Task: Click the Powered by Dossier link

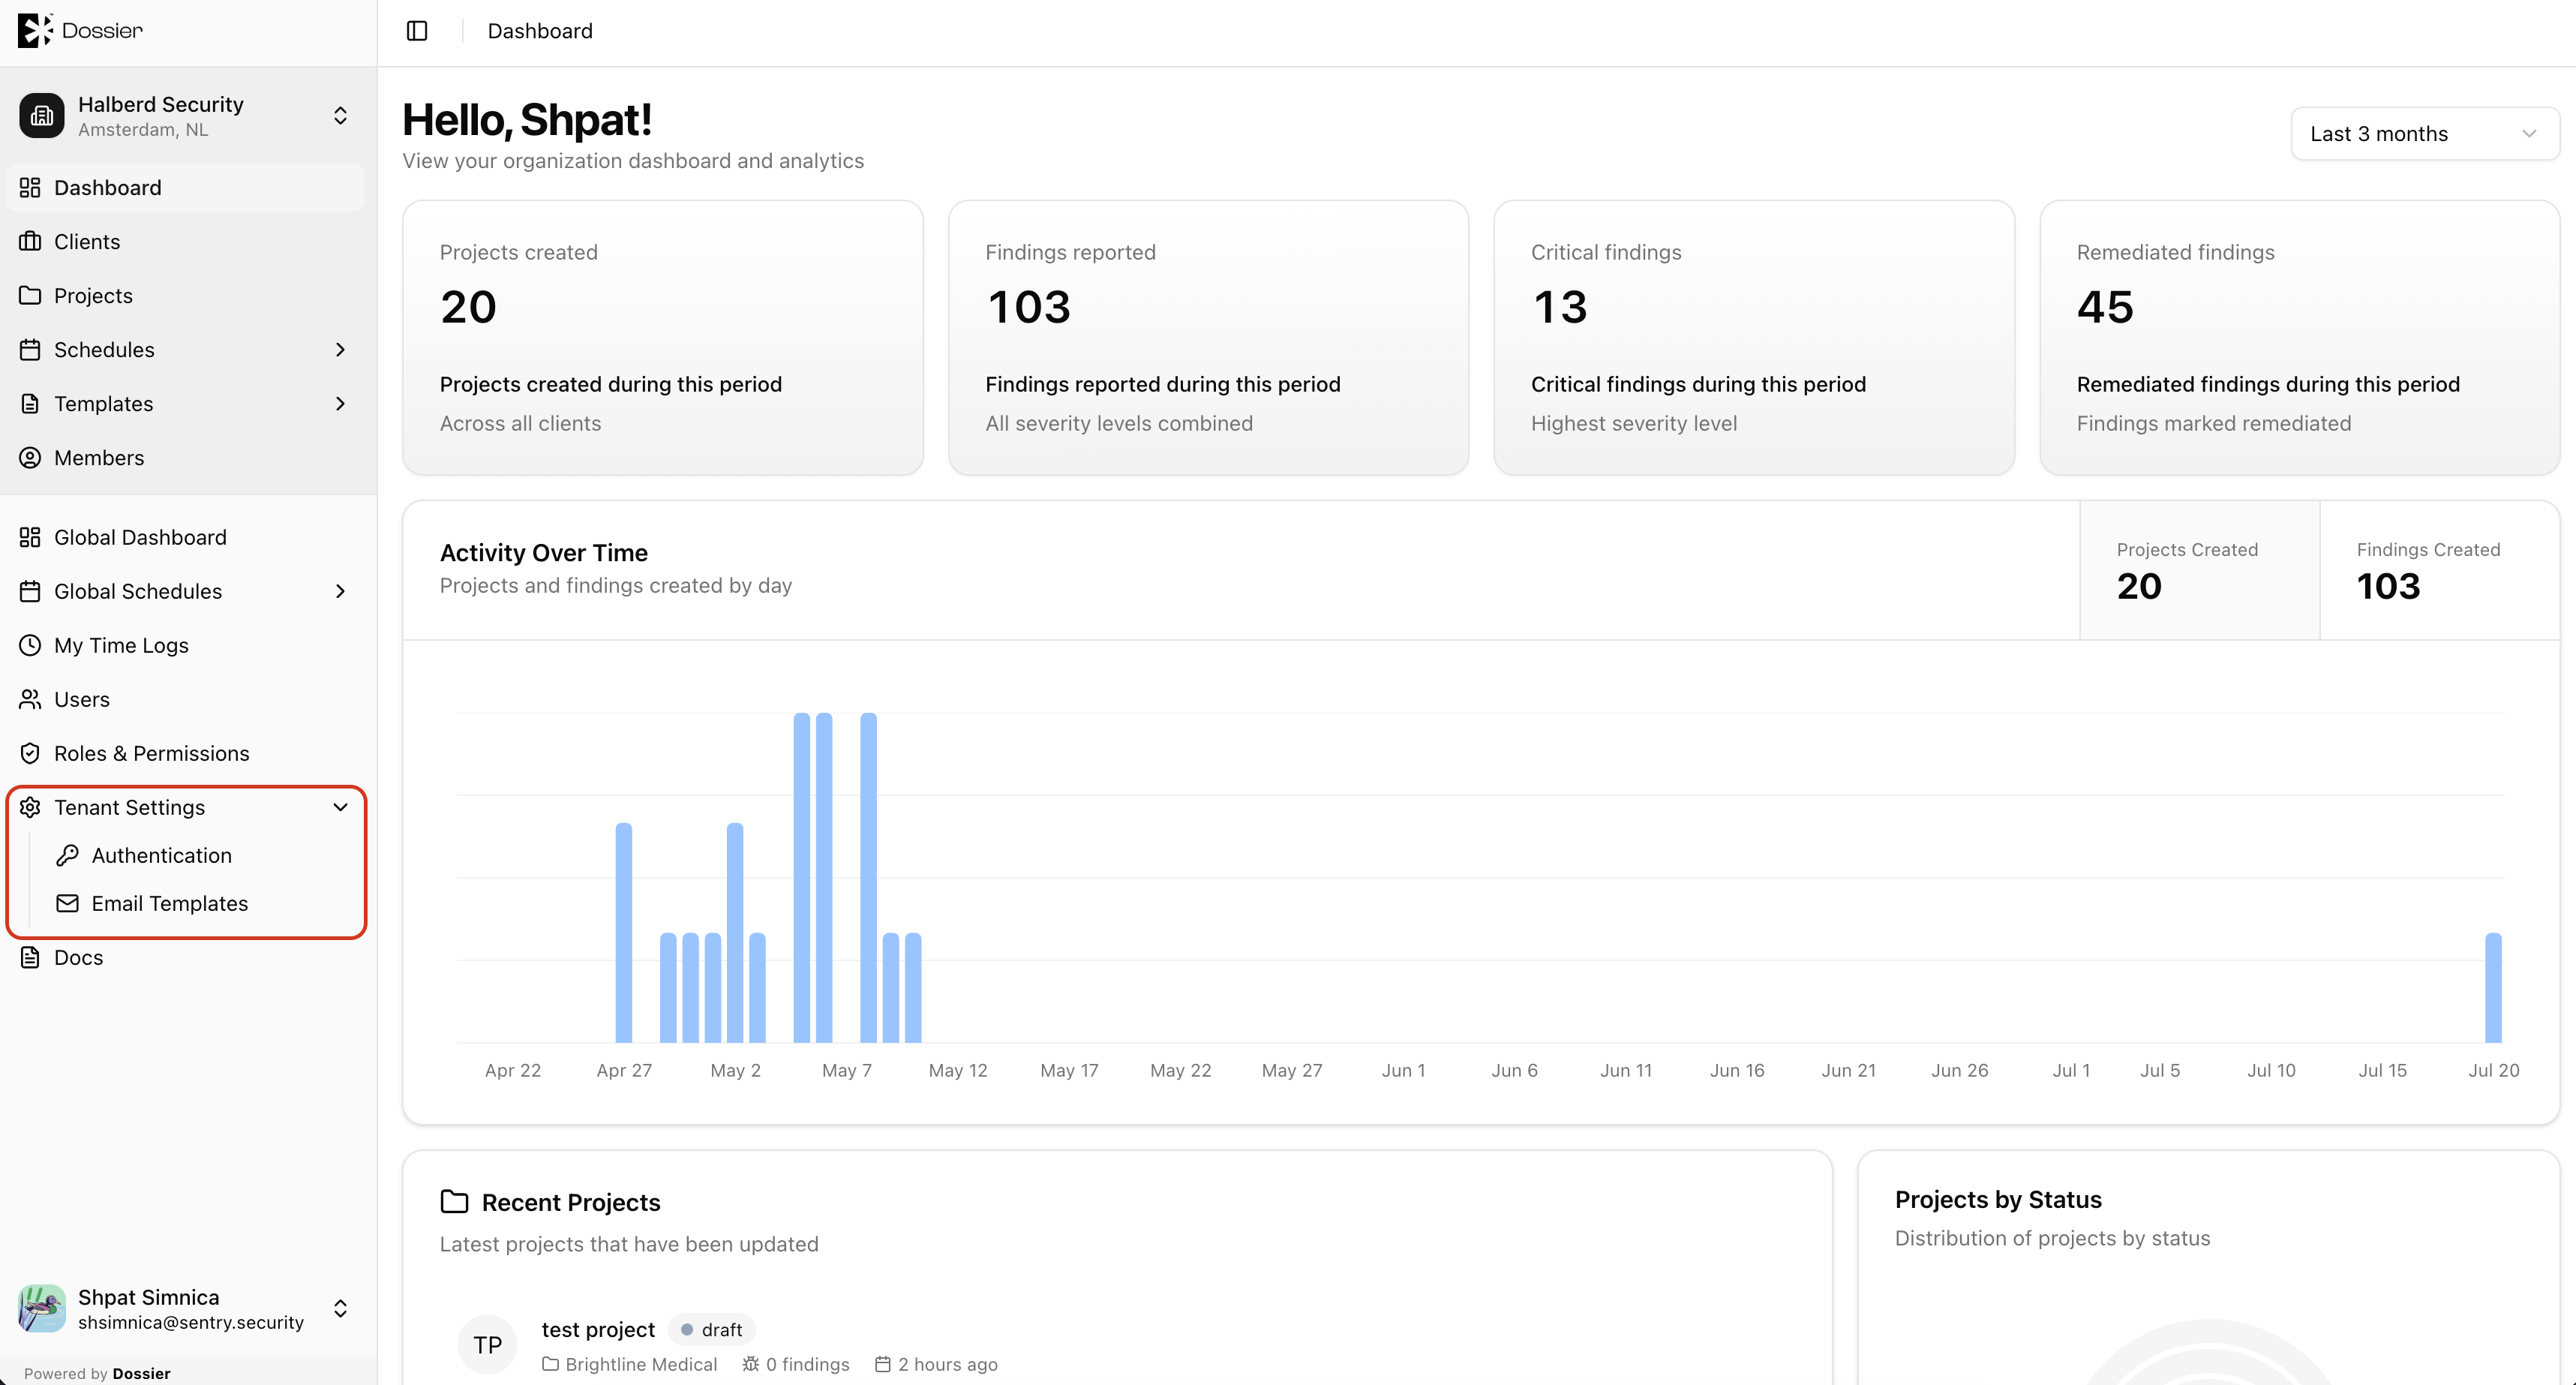Action: coord(97,1374)
